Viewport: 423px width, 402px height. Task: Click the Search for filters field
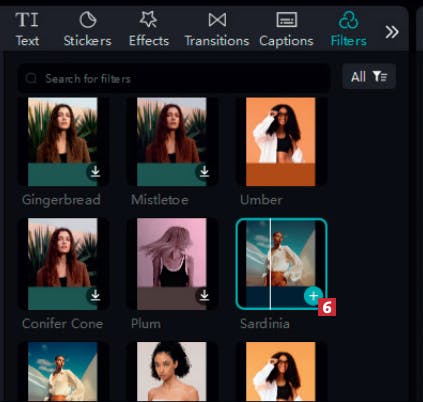pos(174,79)
